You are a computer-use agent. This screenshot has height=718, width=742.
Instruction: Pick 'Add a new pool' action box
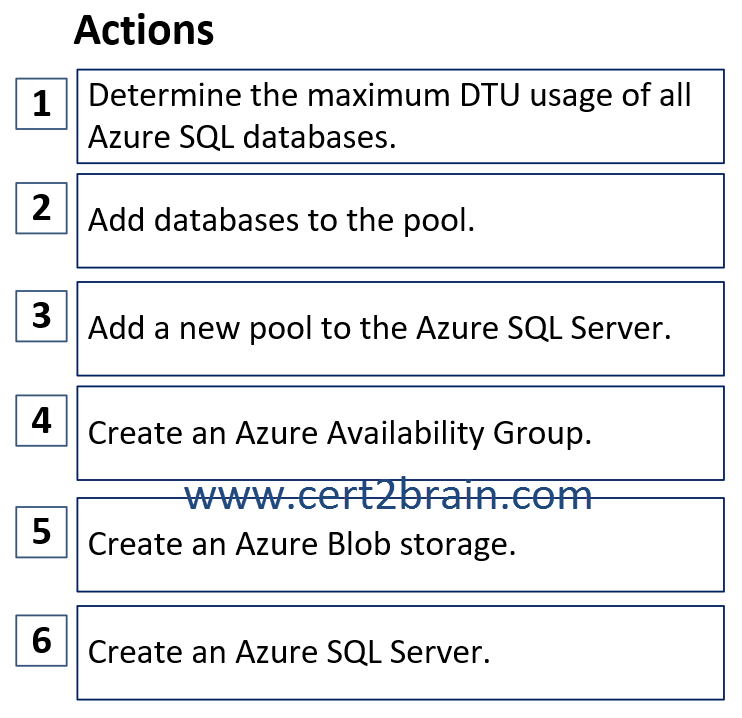point(400,328)
